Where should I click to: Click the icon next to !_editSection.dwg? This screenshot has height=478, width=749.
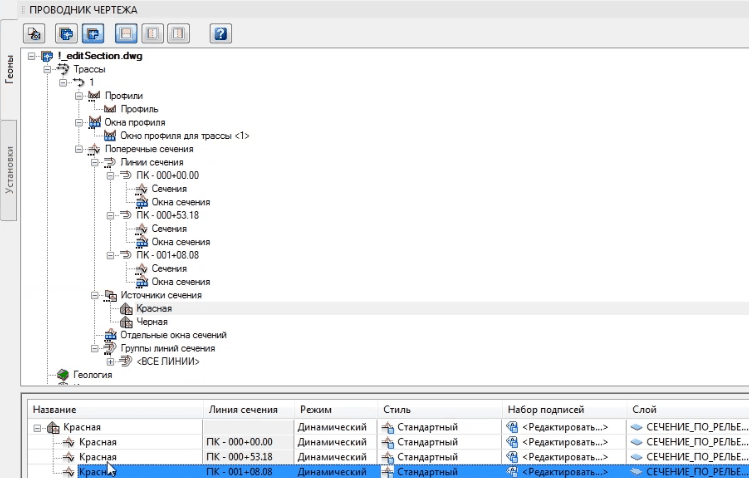point(47,56)
